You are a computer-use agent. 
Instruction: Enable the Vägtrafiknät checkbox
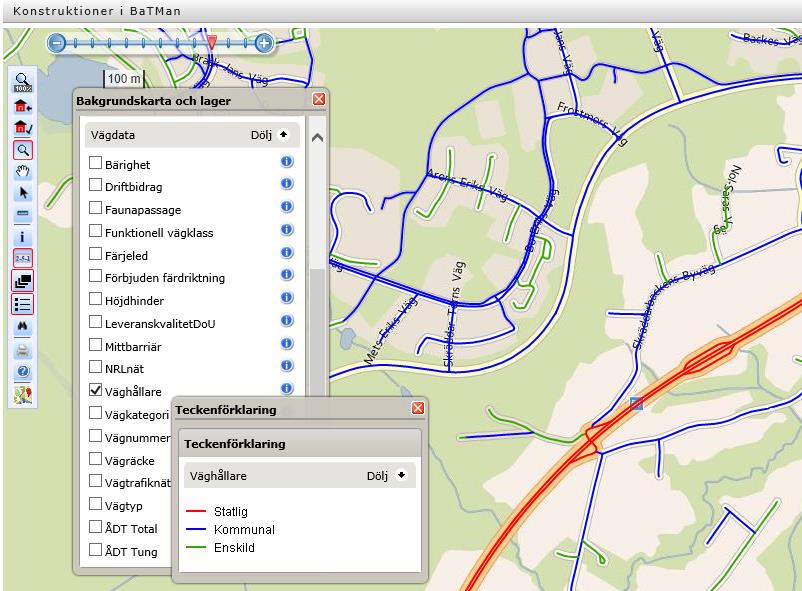(x=95, y=481)
